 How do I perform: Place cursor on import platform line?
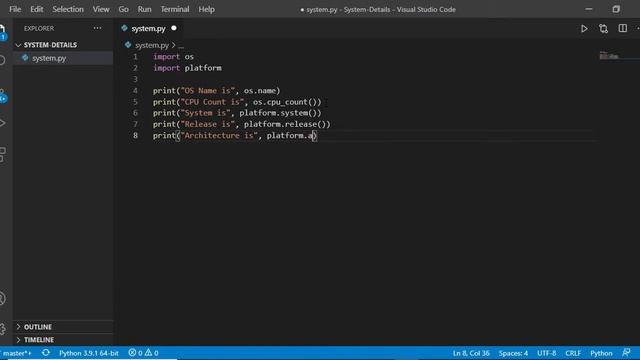pyautogui.click(x=187, y=68)
